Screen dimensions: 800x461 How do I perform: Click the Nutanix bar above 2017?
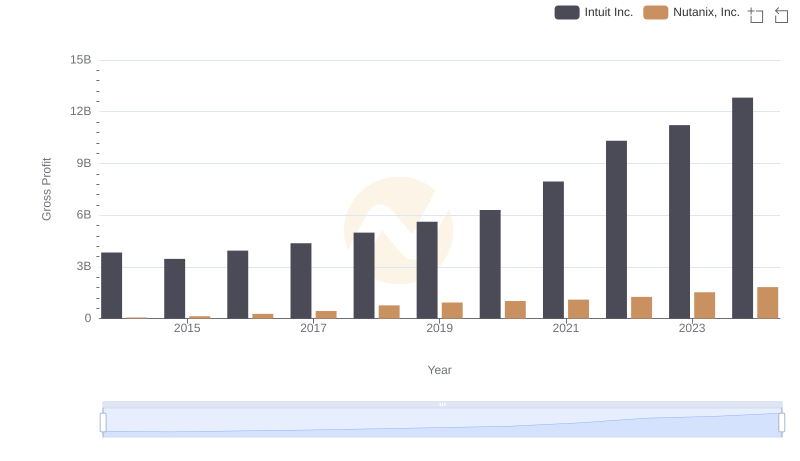(326, 315)
